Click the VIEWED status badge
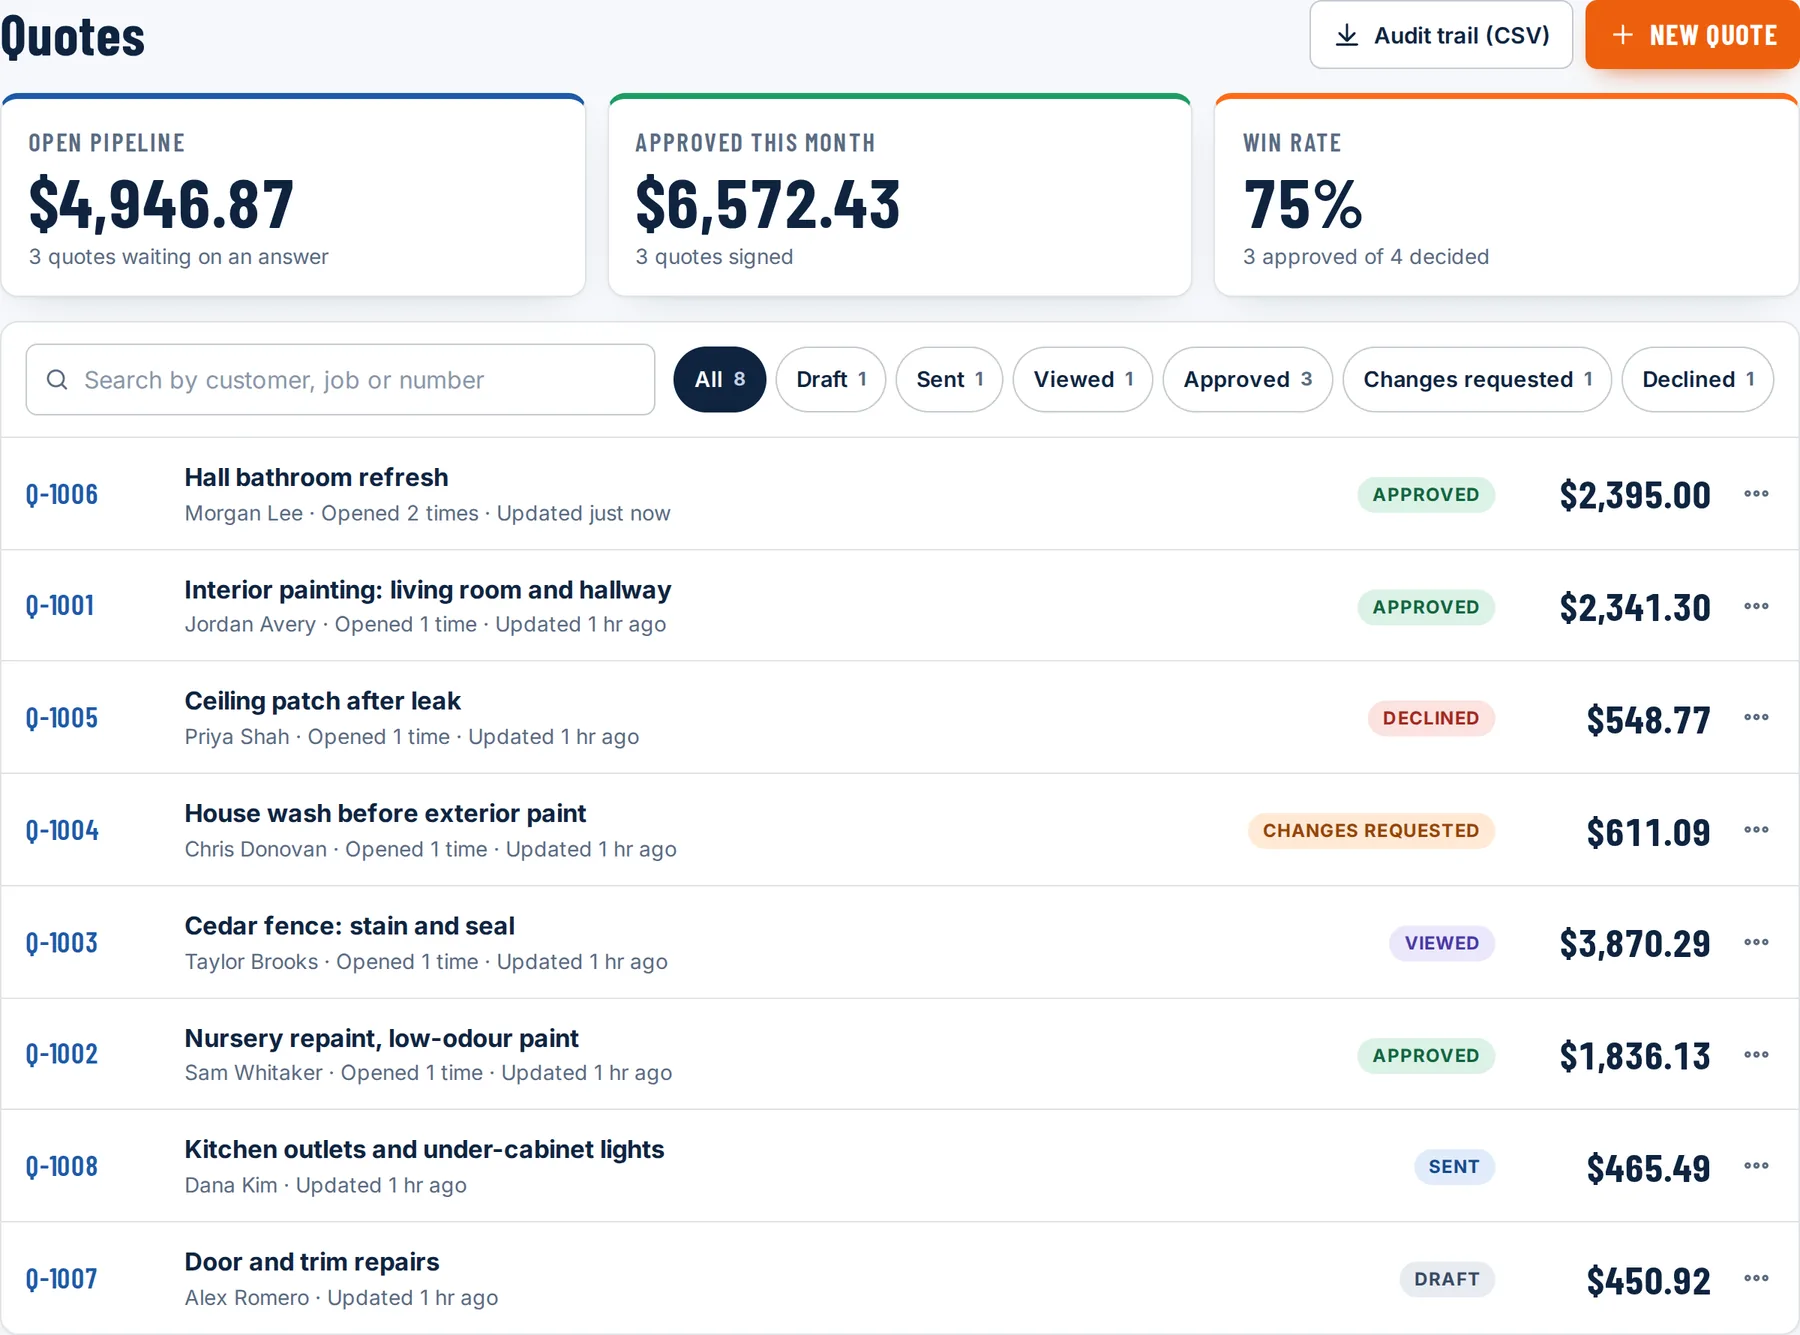The image size is (1800, 1335). tap(1442, 943)
